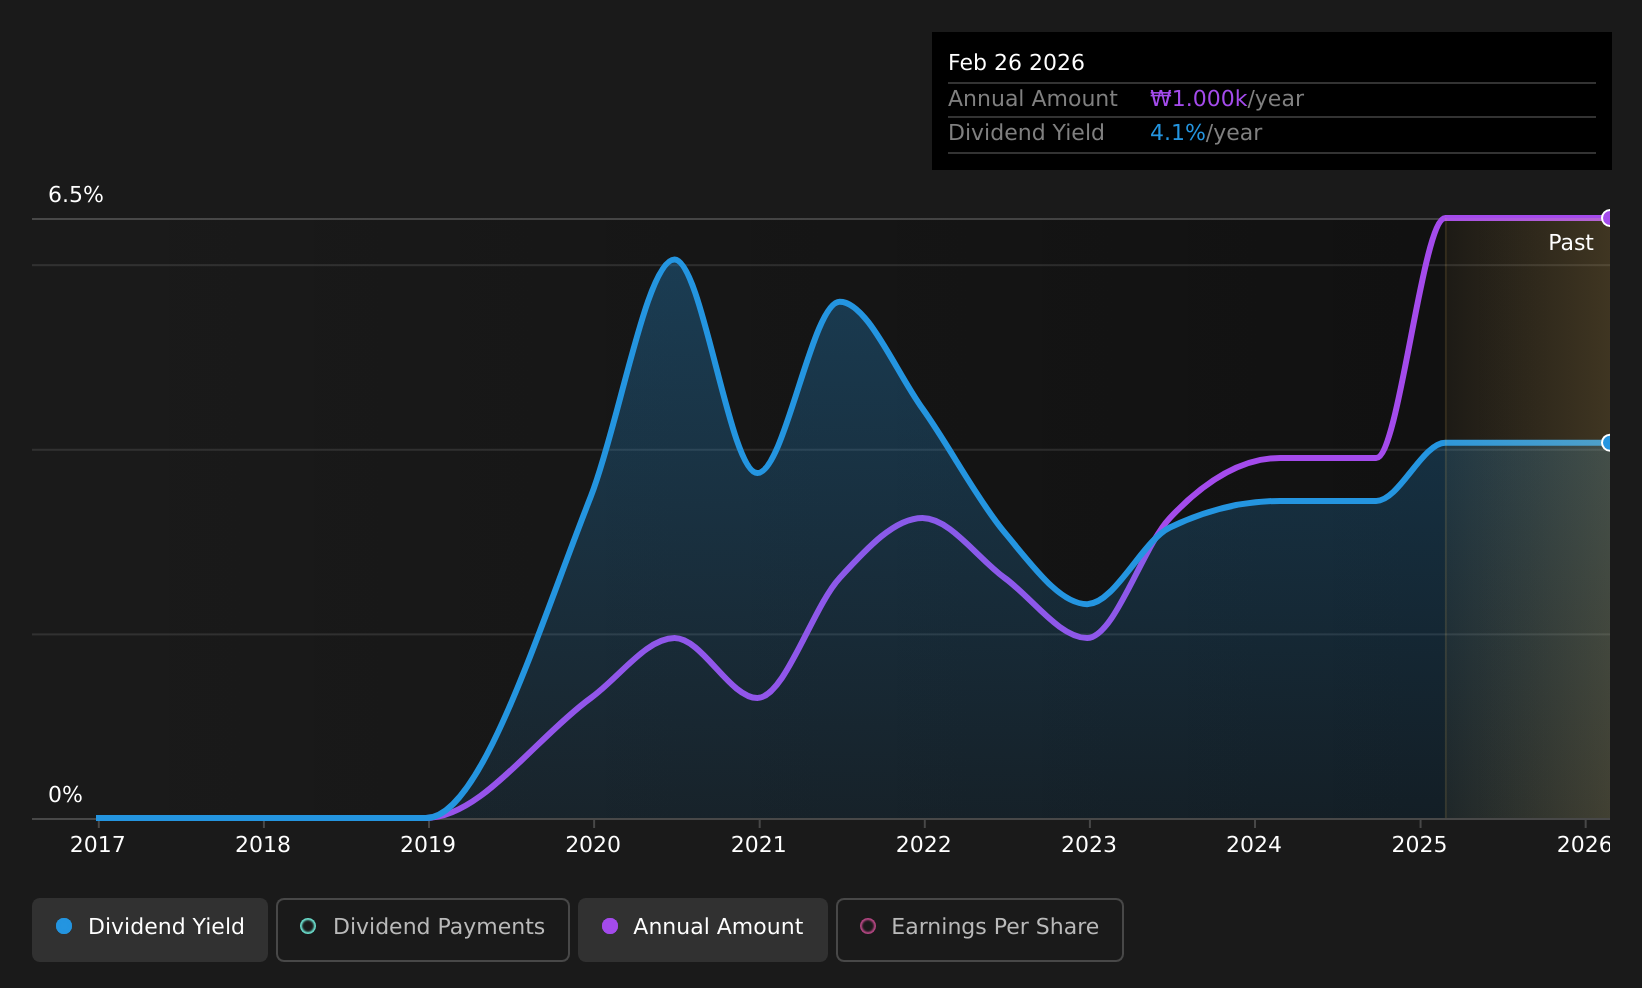Click the blue Dividend Yield legend dot
The width and height of the screenshot is (1642, 988).
coord(64,926)
